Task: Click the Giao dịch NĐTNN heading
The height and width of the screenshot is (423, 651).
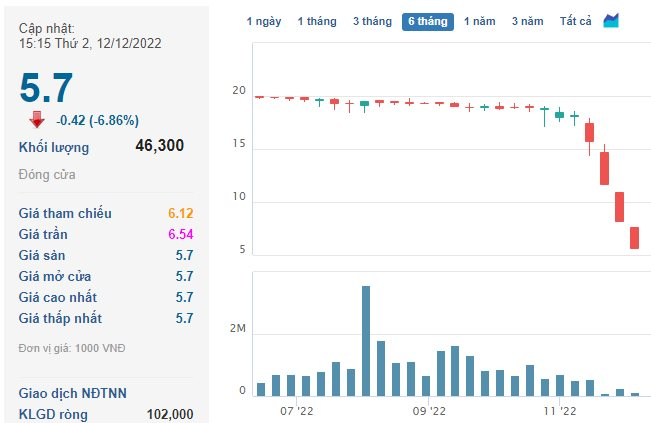Action: 73,393
